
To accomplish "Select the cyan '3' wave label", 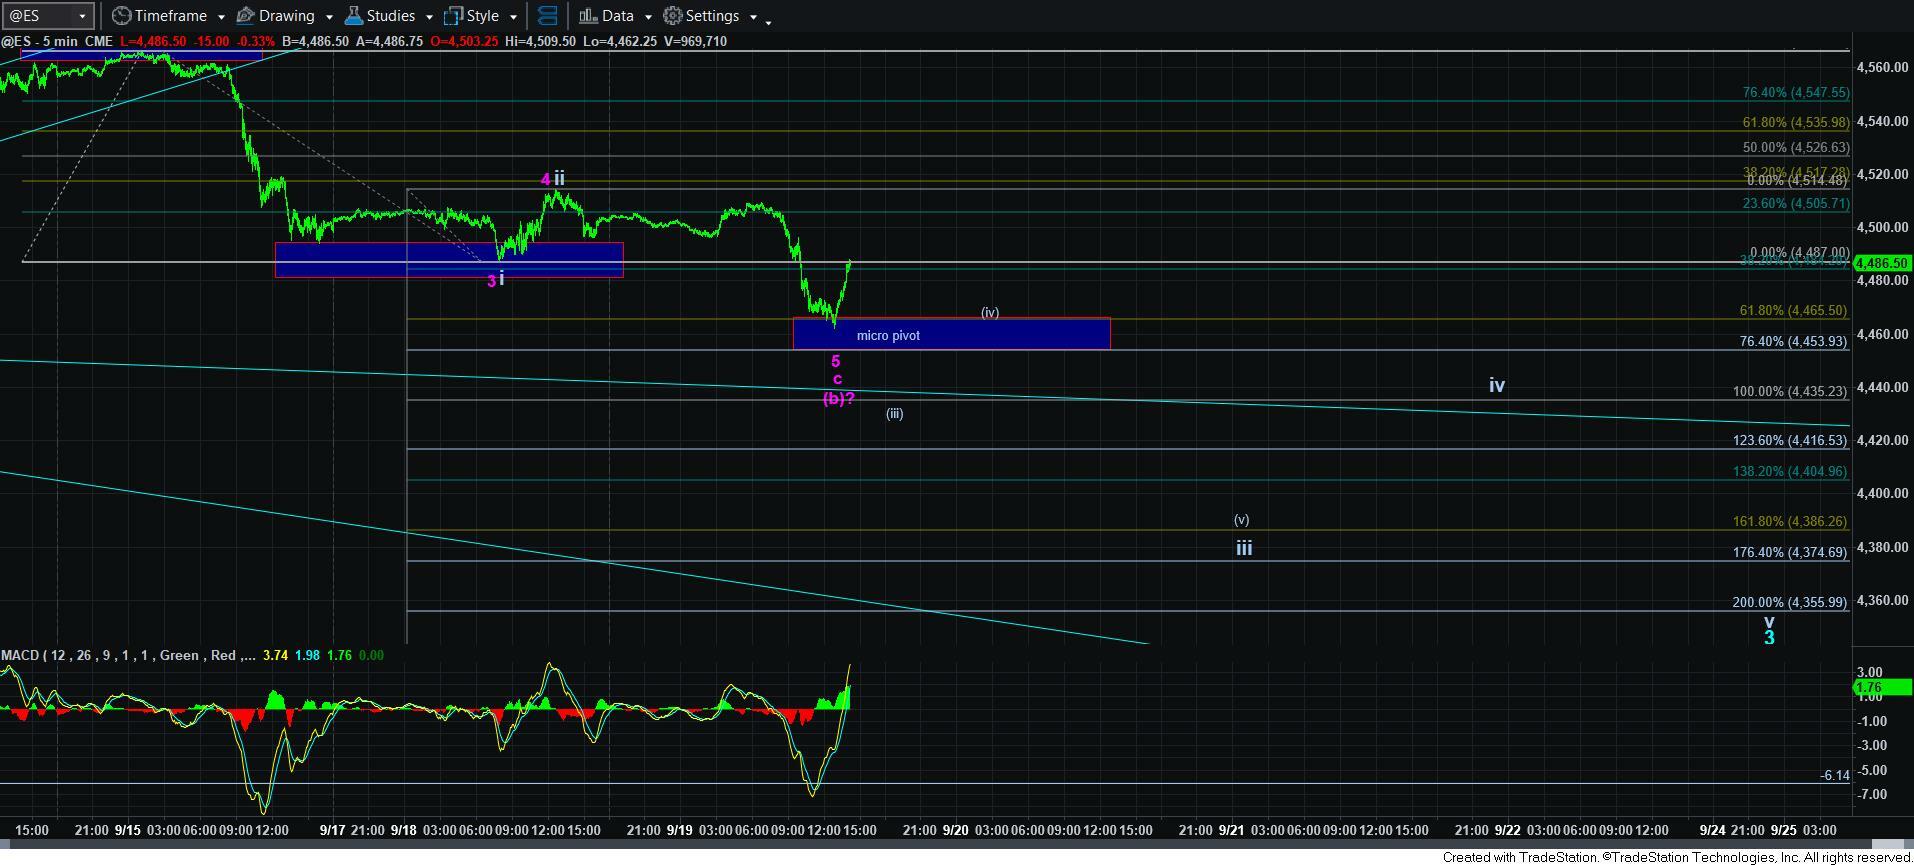I will (1768, 636).
